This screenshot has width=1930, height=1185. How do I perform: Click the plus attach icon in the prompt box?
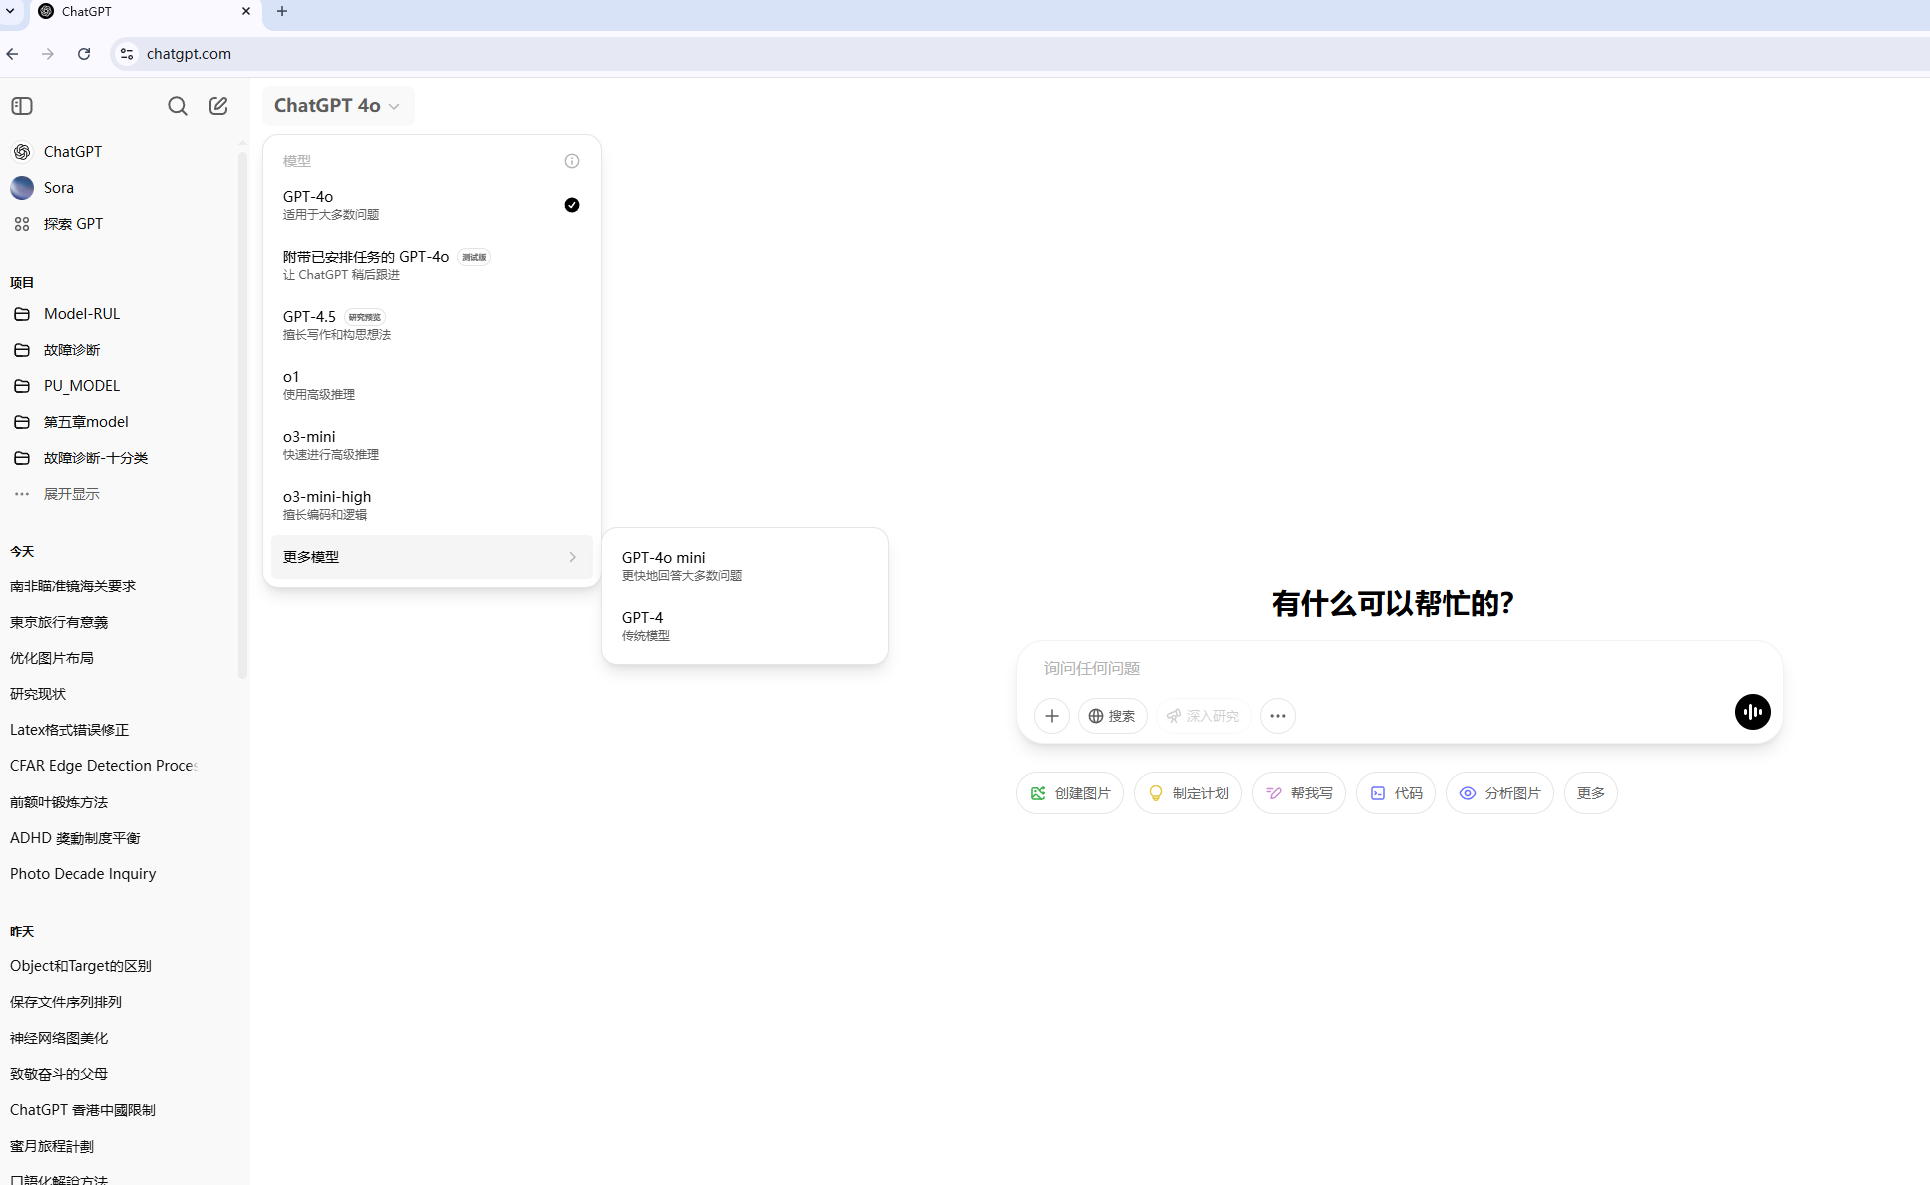pos(1052,716)
